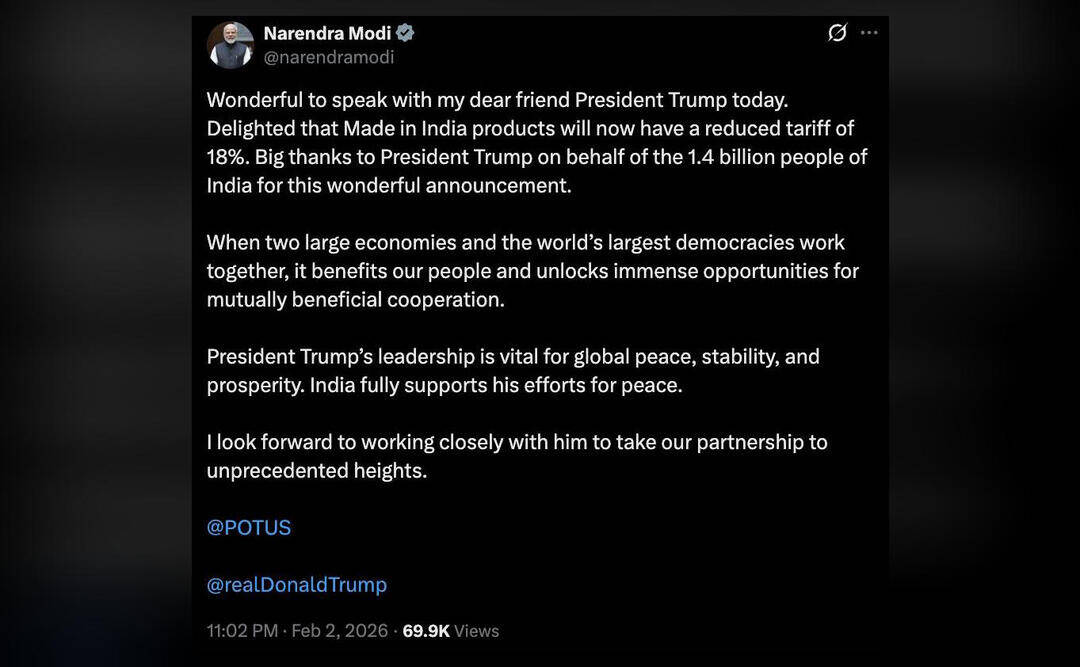Click the word Views beside the count
This screenshot has width=1080, height=667.
click(x=475, y=630)
